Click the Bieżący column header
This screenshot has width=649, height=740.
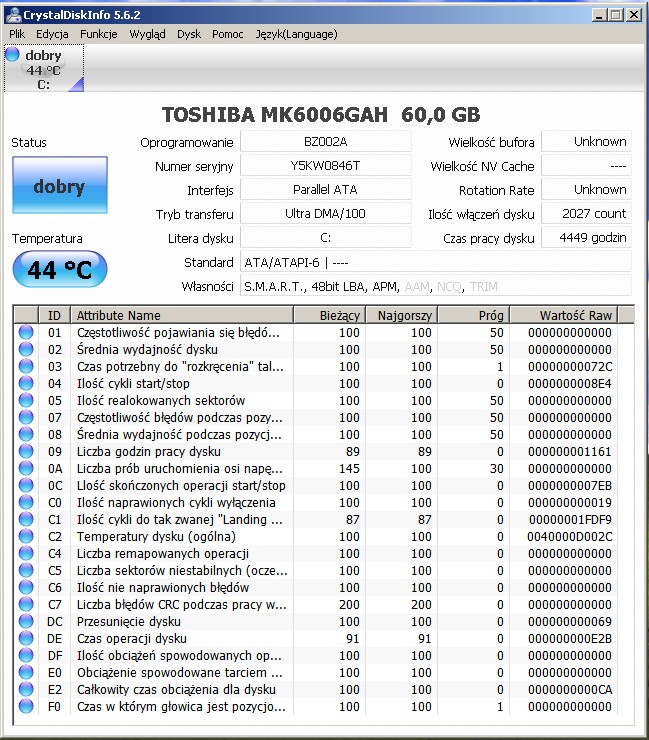329,315
